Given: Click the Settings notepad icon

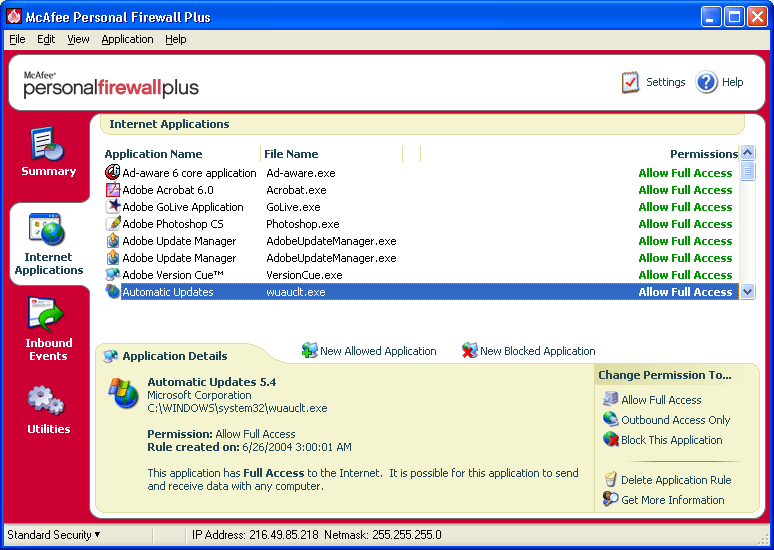Looking at the screenshot, I should tap(630, 82).
